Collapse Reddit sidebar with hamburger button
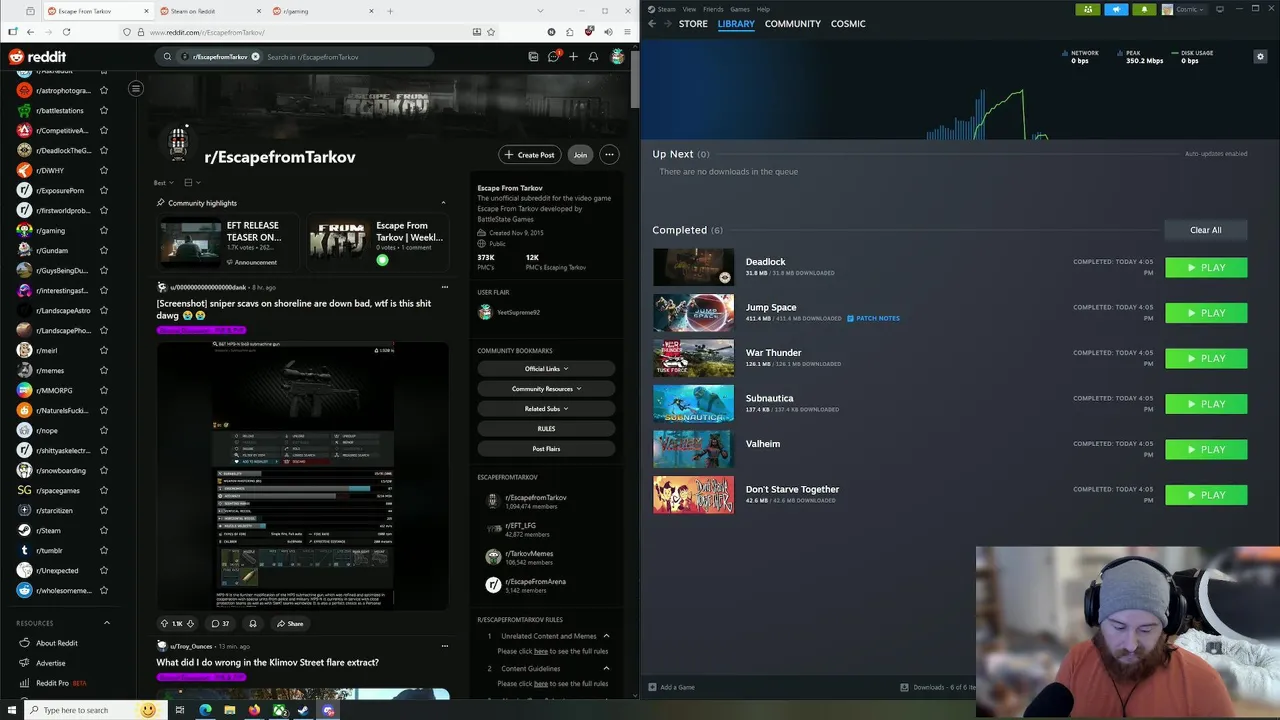Viewport: 1280px width, 720px height. point(136,88)
